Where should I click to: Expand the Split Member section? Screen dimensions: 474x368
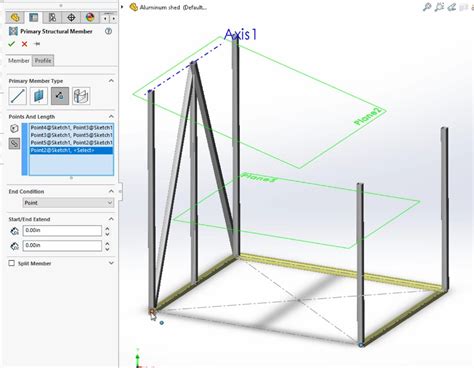pos(111,263)
